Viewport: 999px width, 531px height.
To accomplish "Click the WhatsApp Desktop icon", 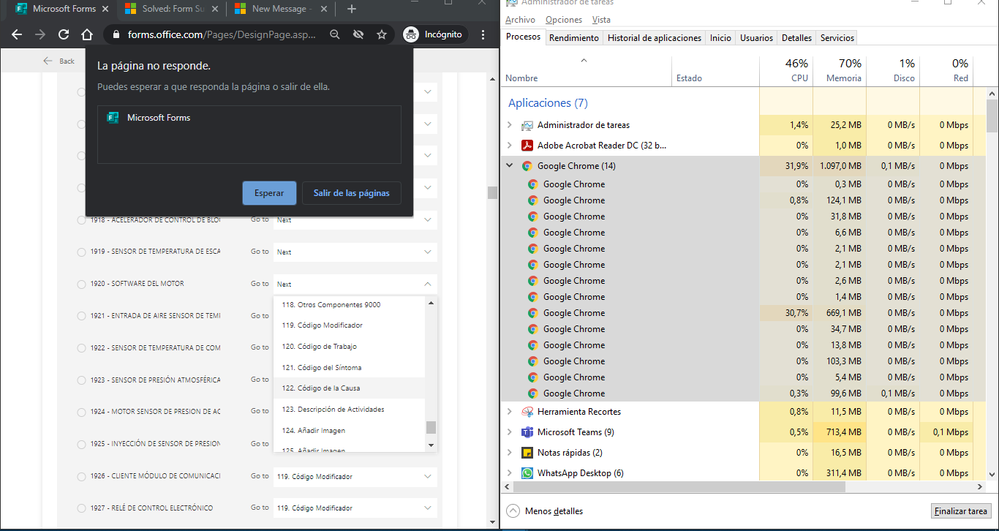I will pos(527,473).
